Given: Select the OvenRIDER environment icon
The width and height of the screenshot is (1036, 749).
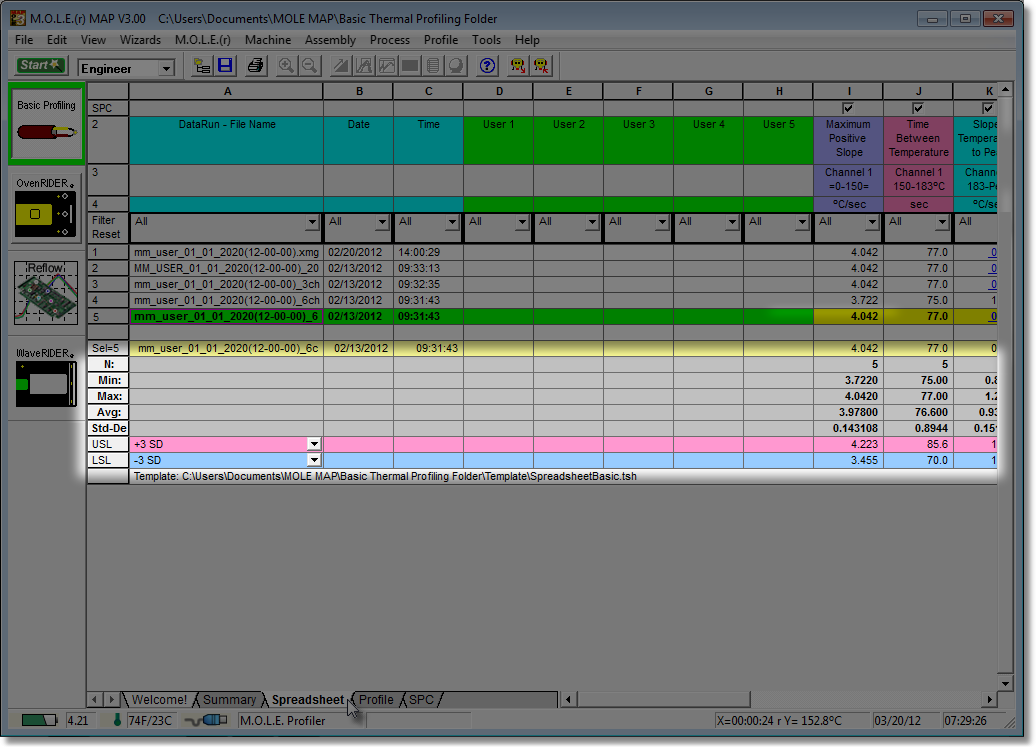Looking at the screenshot, I should tap(46, 207).
